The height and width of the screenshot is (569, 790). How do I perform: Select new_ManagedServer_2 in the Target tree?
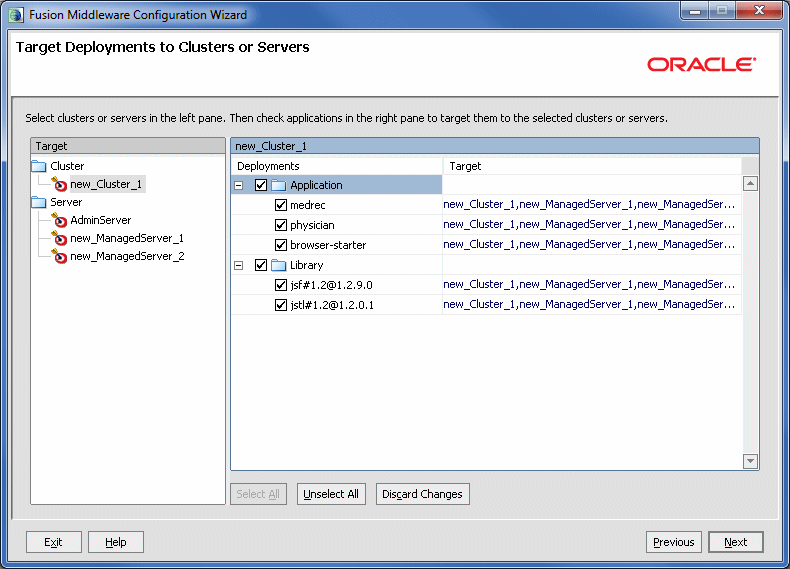coord(127,257)
